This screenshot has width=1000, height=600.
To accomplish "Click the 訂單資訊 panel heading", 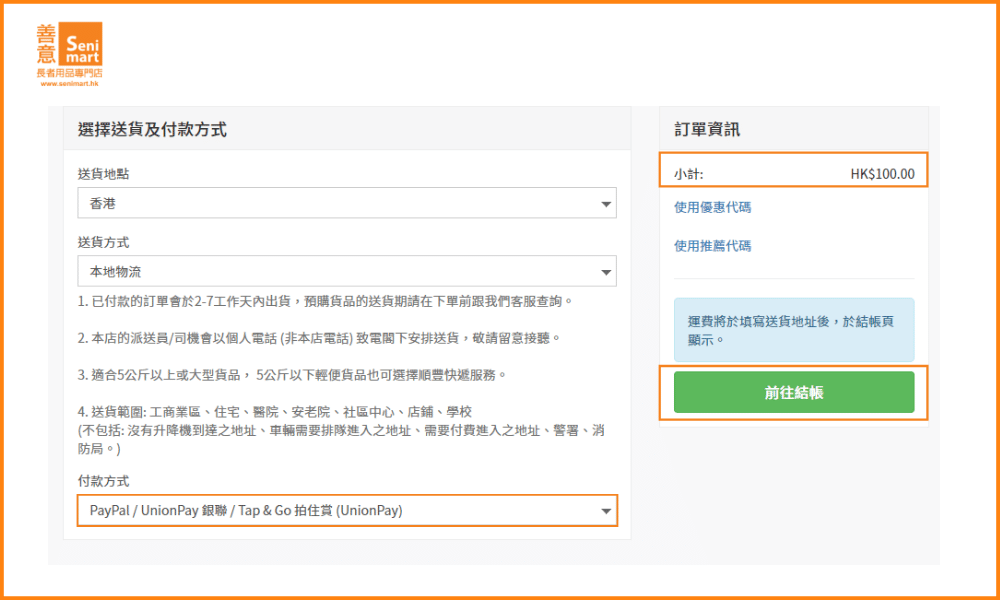I will point(707,129).
